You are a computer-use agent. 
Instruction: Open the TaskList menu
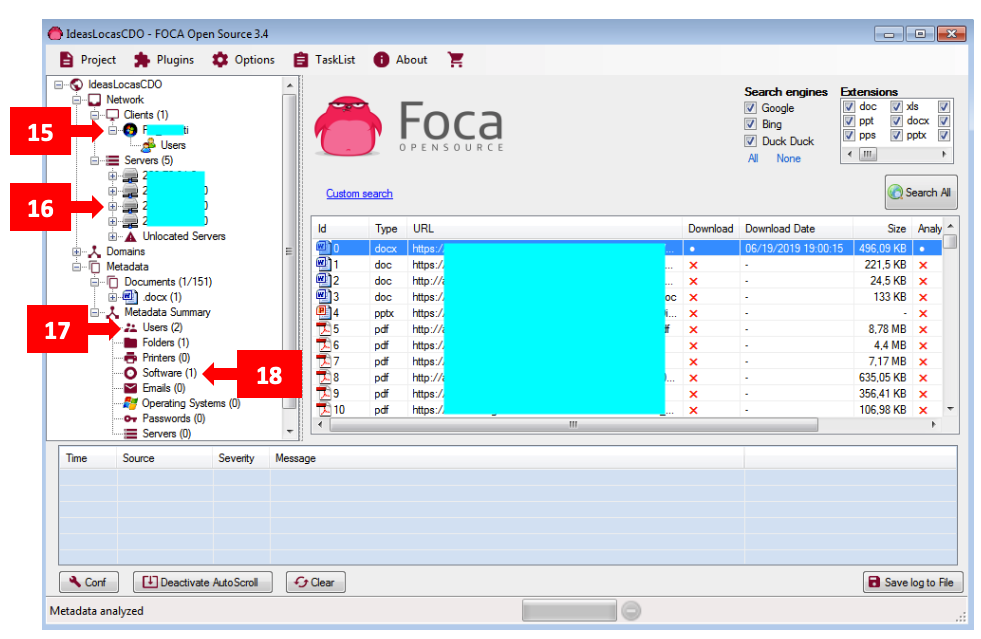coord(324,59)
